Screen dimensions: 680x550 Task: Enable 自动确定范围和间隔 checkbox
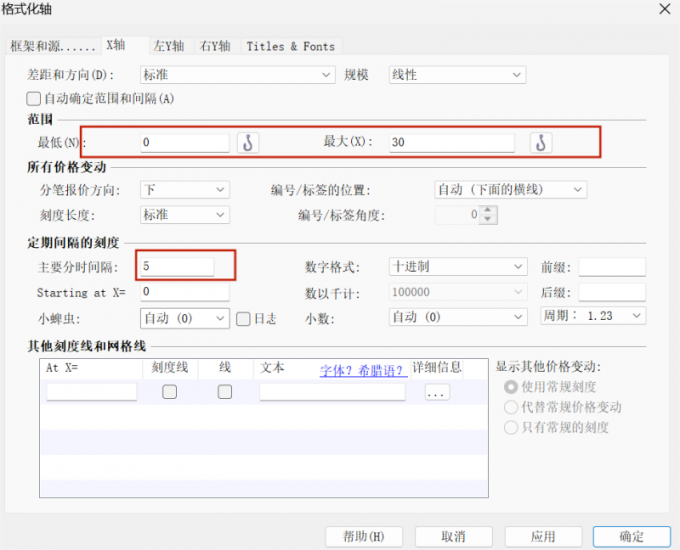pyautogui.click(x=35, y=99)
